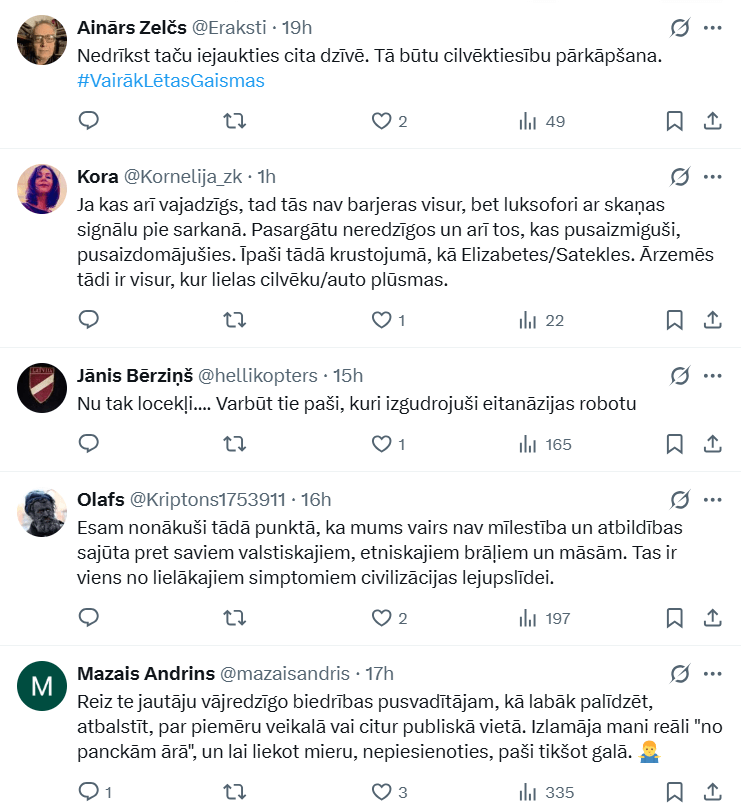The height and width of the screenshot is (803, 741).
Task: Click Mazais Andrins's green M avatar
Action: [x=43, y=686]
